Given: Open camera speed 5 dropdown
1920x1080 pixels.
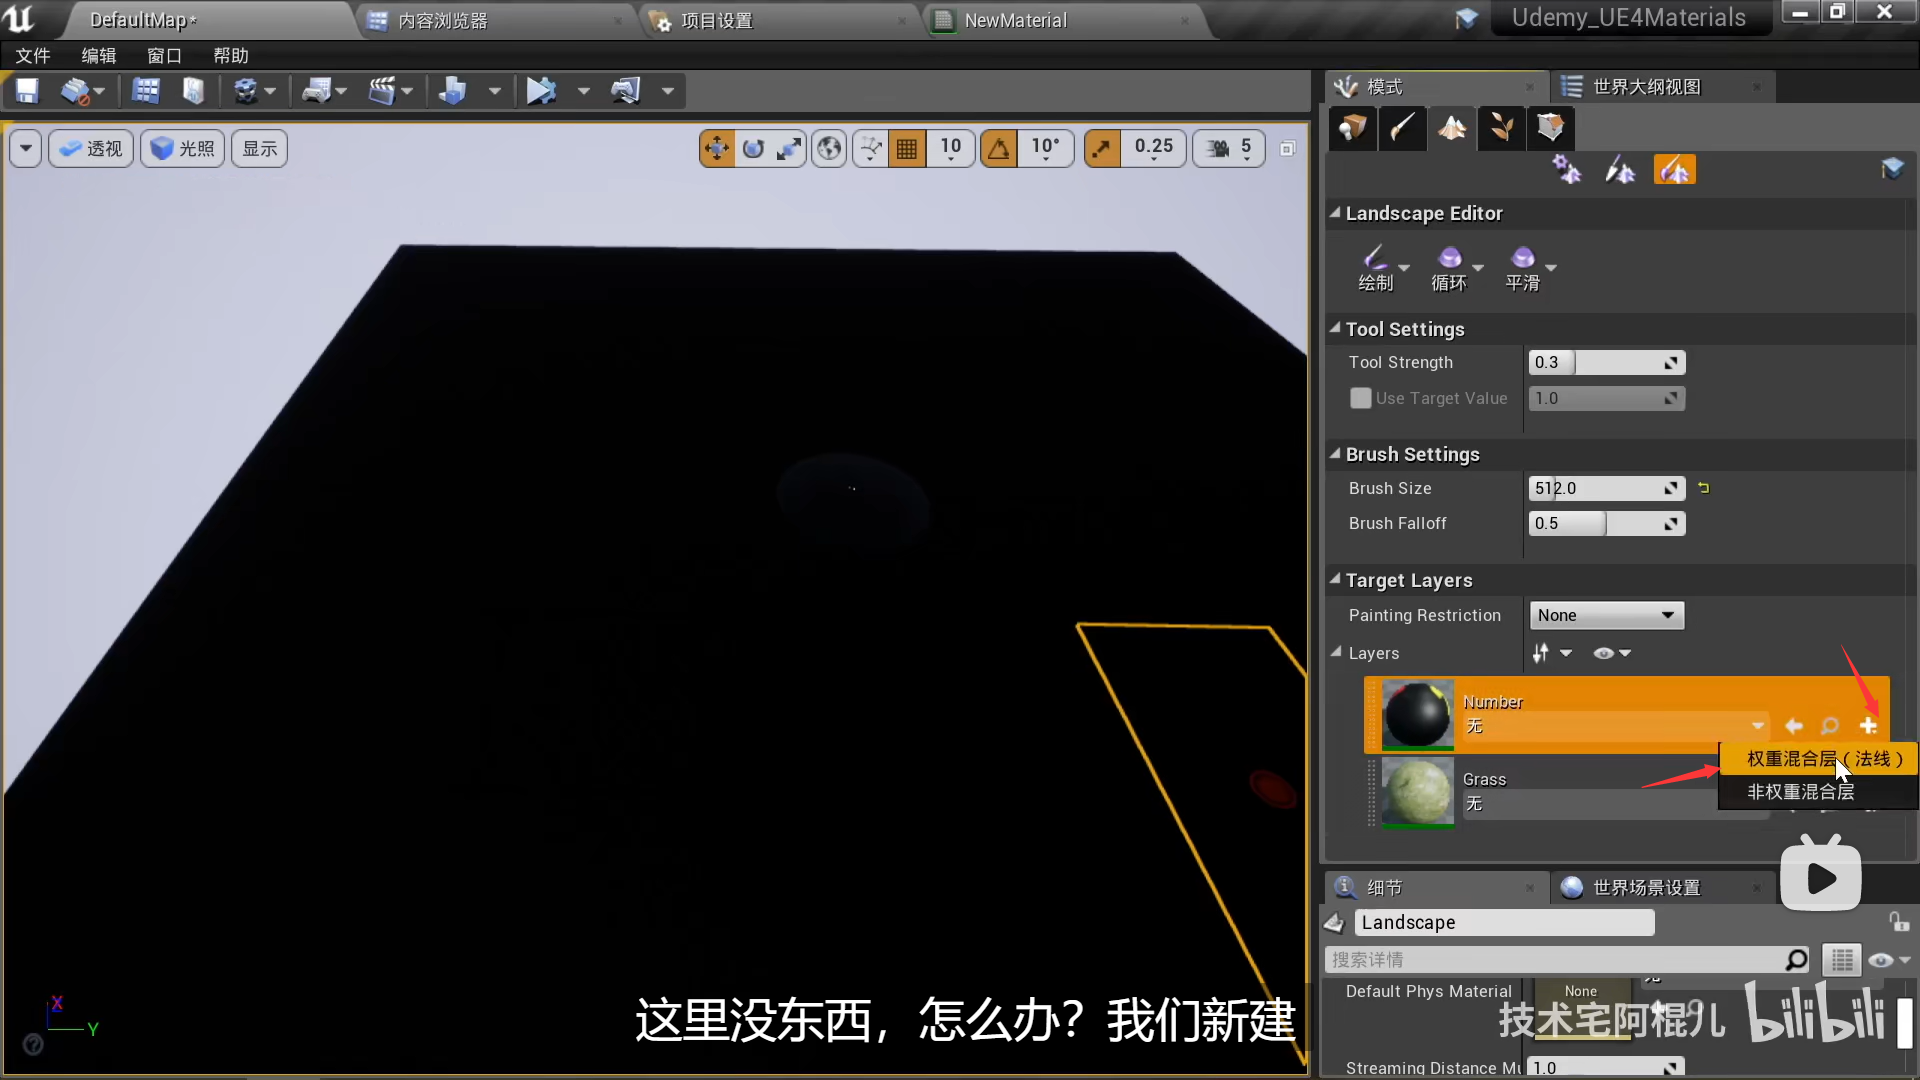Looking at the screenshot, I should click(1229, 149).
